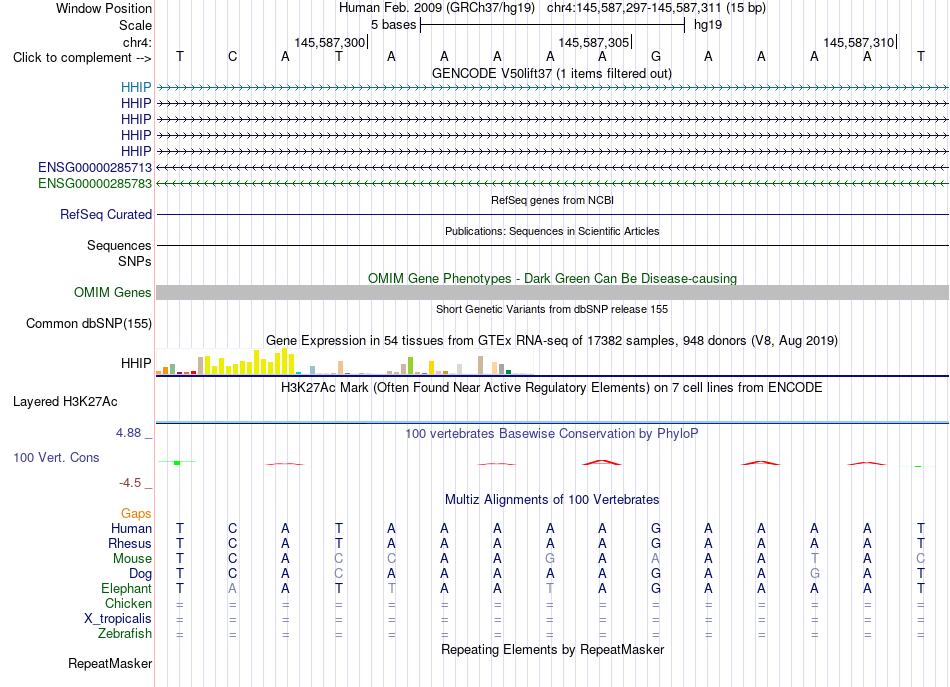Select the 'Click to complement -->' label
The image size is (950, 687).
click(x=82, y=58)
